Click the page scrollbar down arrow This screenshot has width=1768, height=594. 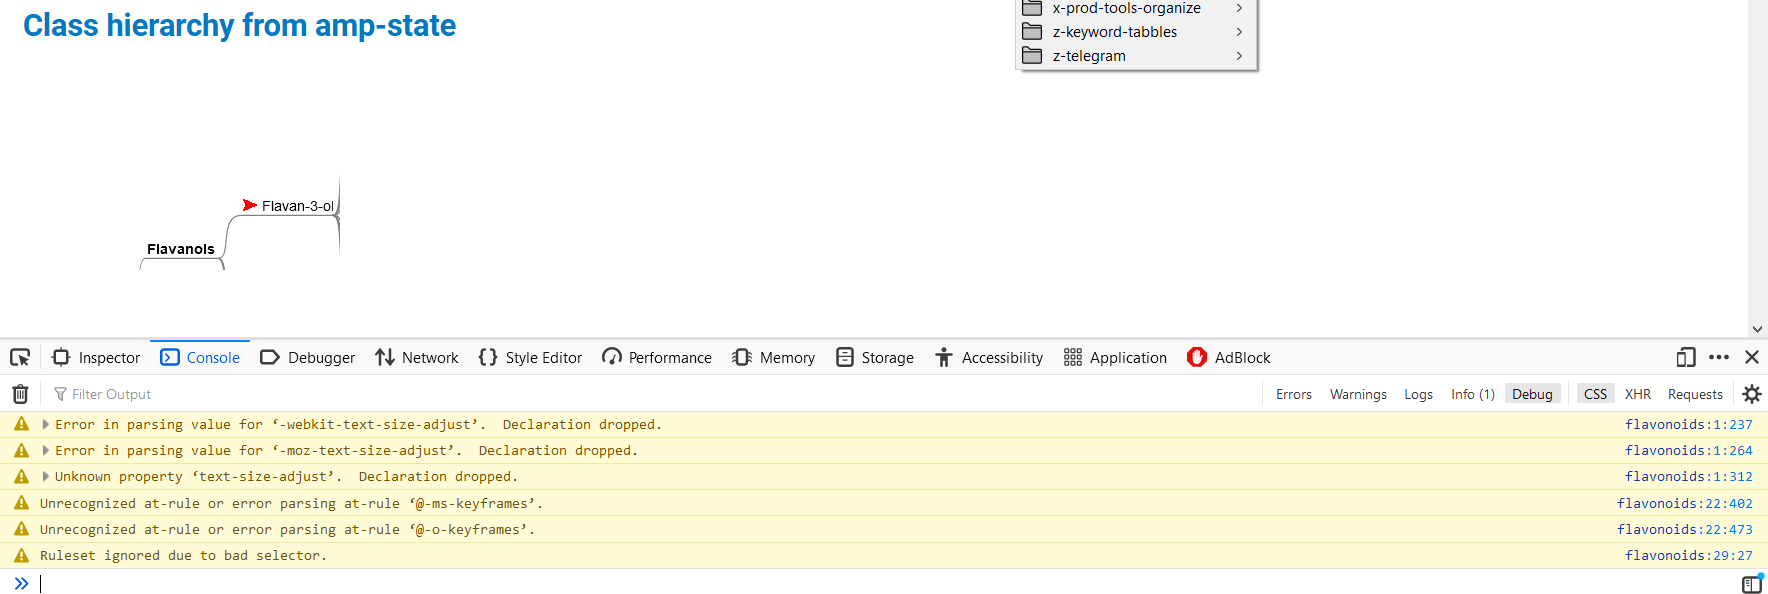(1757, 329)
